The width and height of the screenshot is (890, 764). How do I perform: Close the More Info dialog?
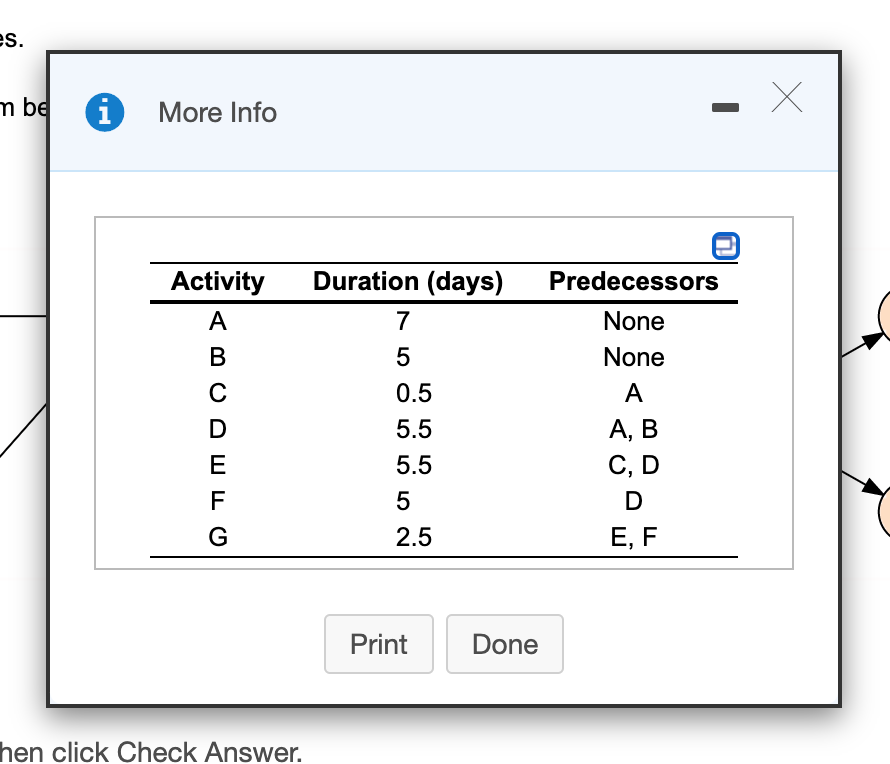point(787,98)
